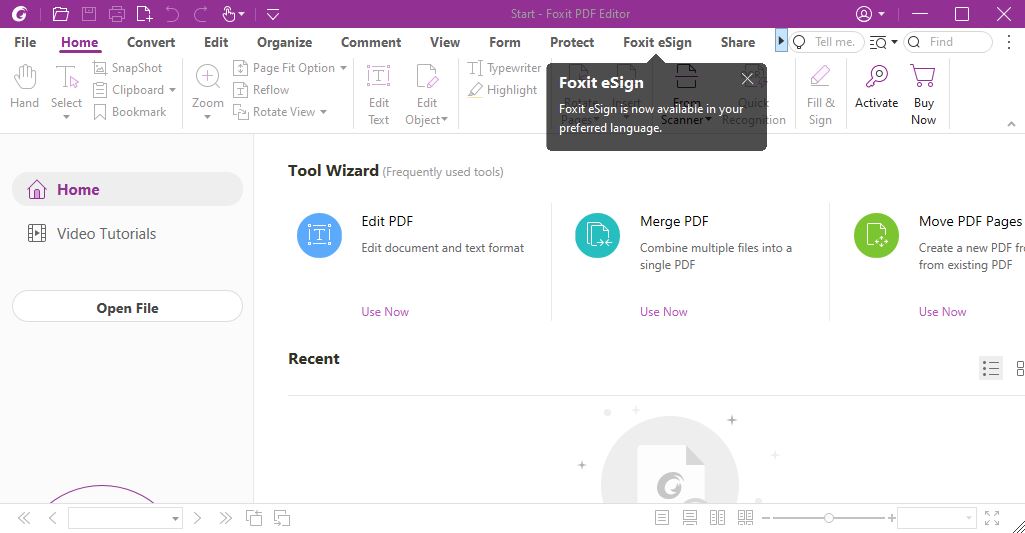The height and width of the screenshot is (533, 1025).
Task: Click Use Now under Merge PDF
Action: (664, 312)
